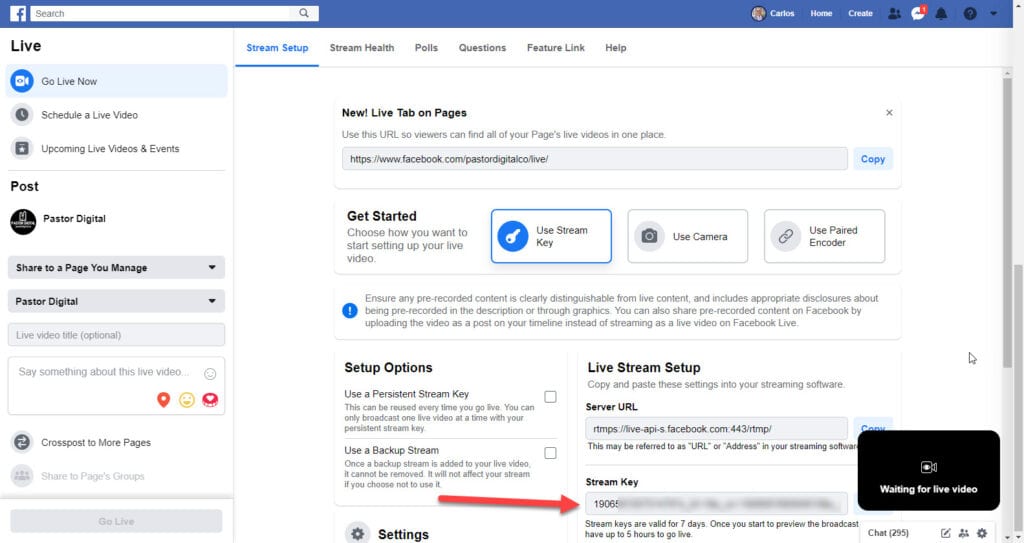Open the Questions tab

click(482, 48)
